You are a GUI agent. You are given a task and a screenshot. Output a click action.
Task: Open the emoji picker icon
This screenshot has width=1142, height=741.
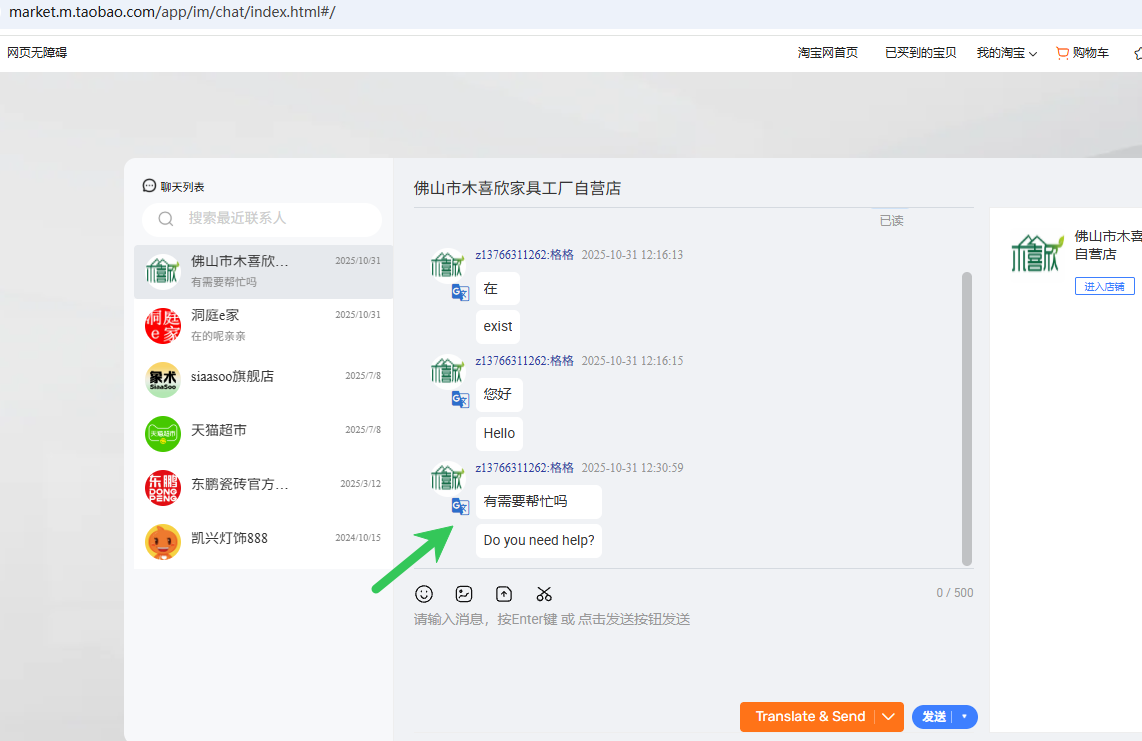pos(424,594)
